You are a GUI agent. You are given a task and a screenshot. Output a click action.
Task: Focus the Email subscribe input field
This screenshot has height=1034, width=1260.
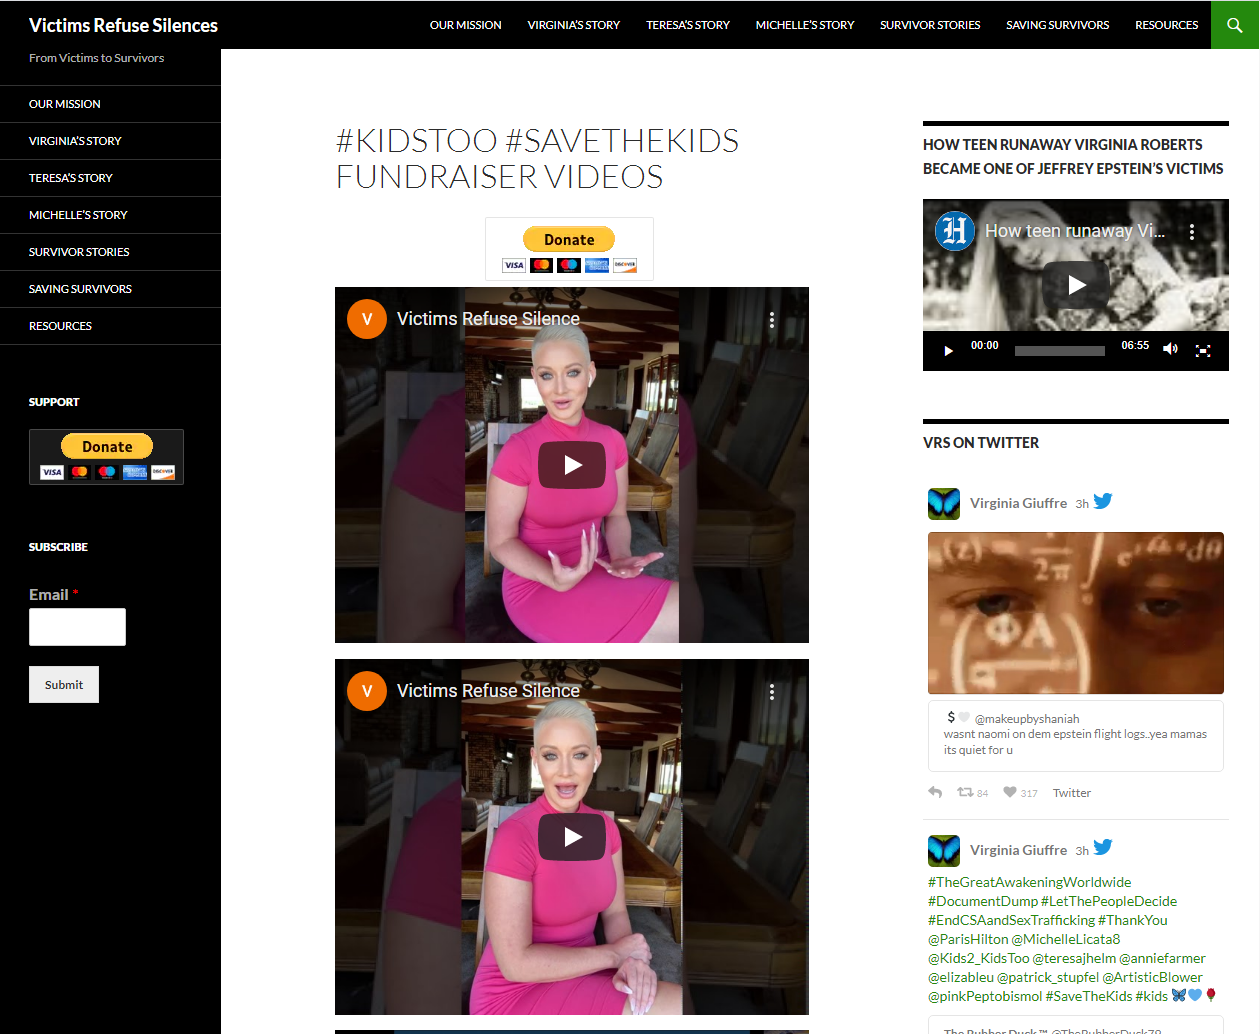click(x=77, y=627)
